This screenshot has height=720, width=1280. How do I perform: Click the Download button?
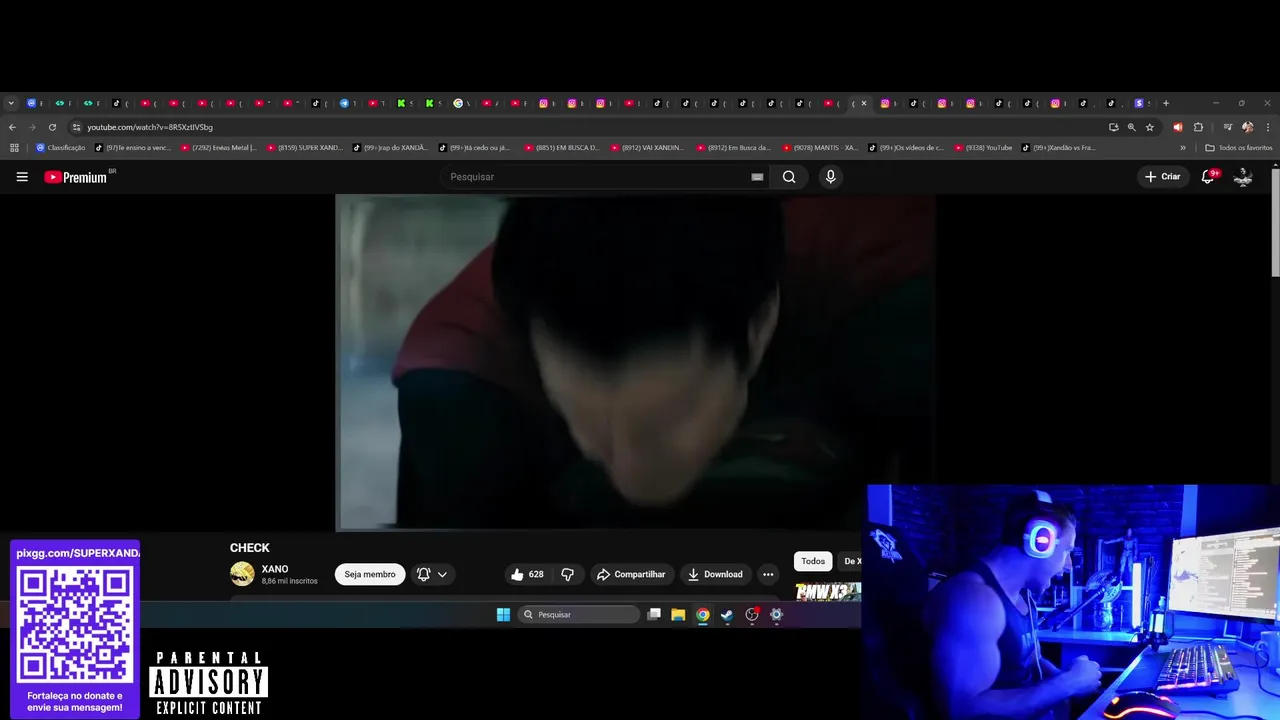715,574
